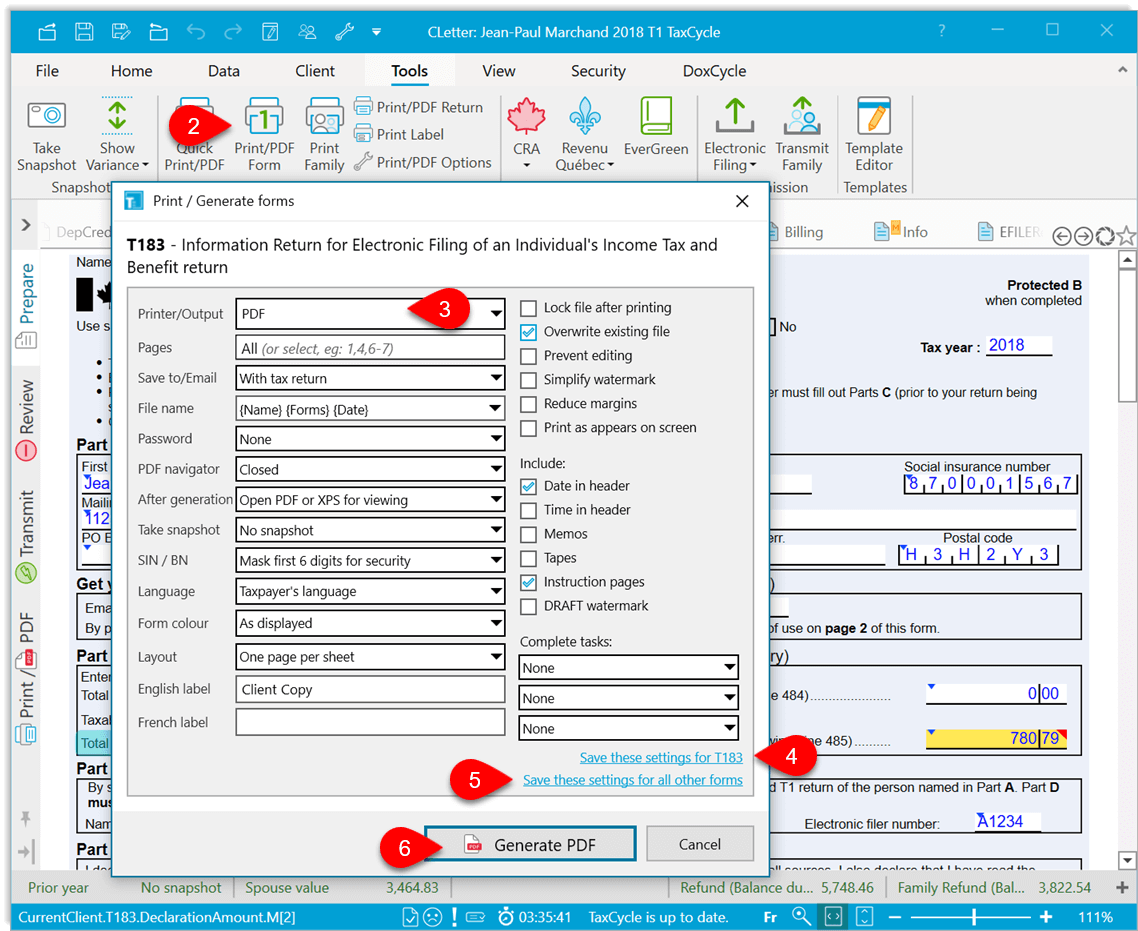1138x931 pixels.
Task: Switch to the Data ribbon tab
Action: (x=224, y=71)
